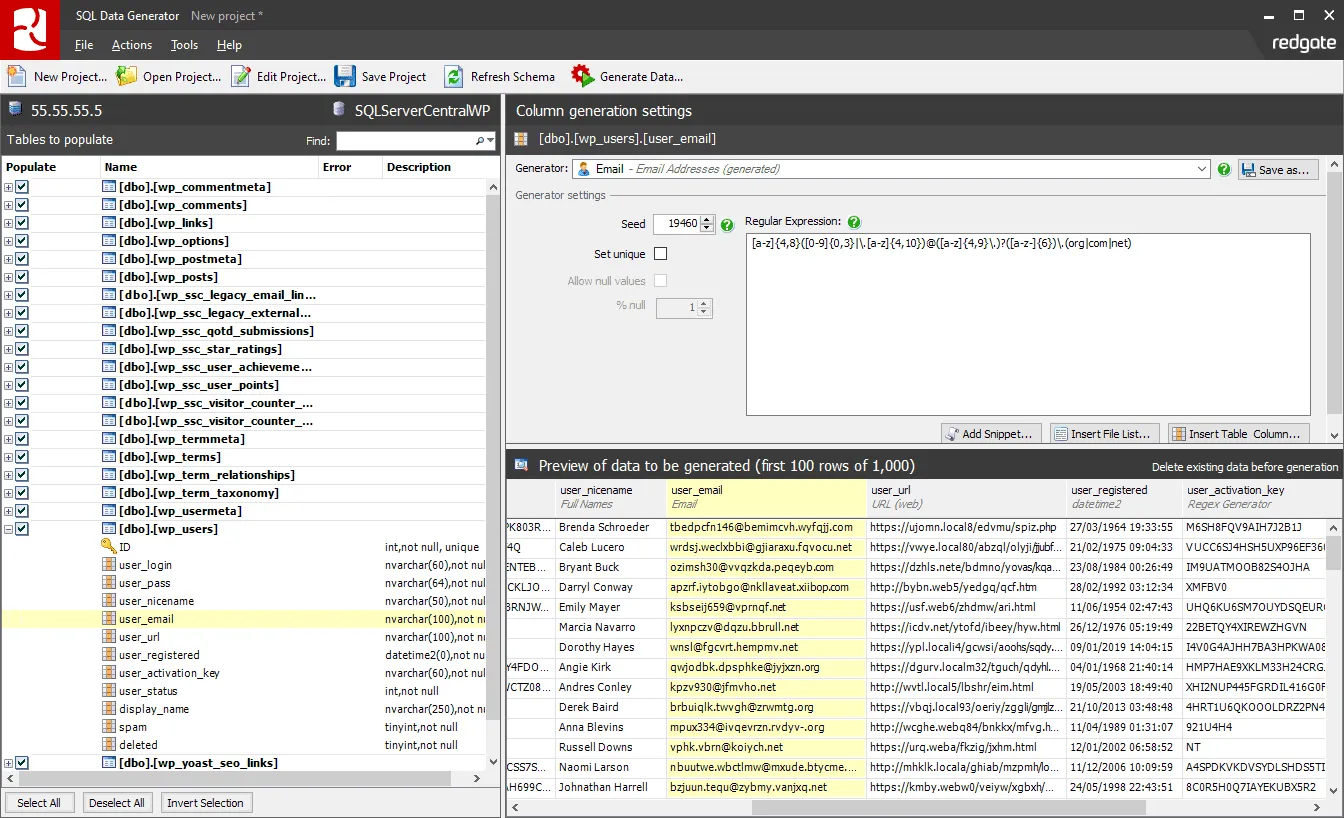Expand the [dbo].[wp_posts] tree node

point(9,277)
